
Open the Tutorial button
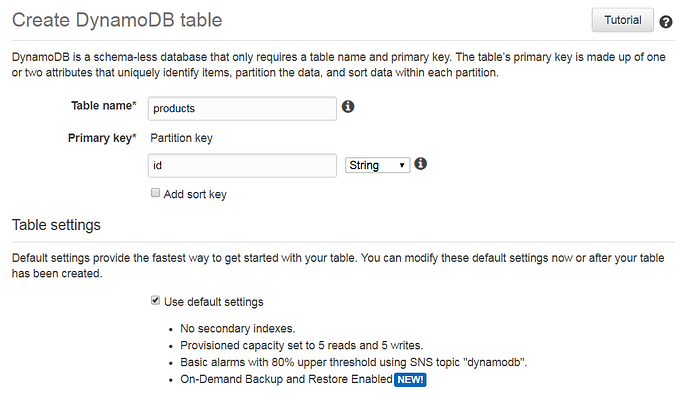point(622,20)
